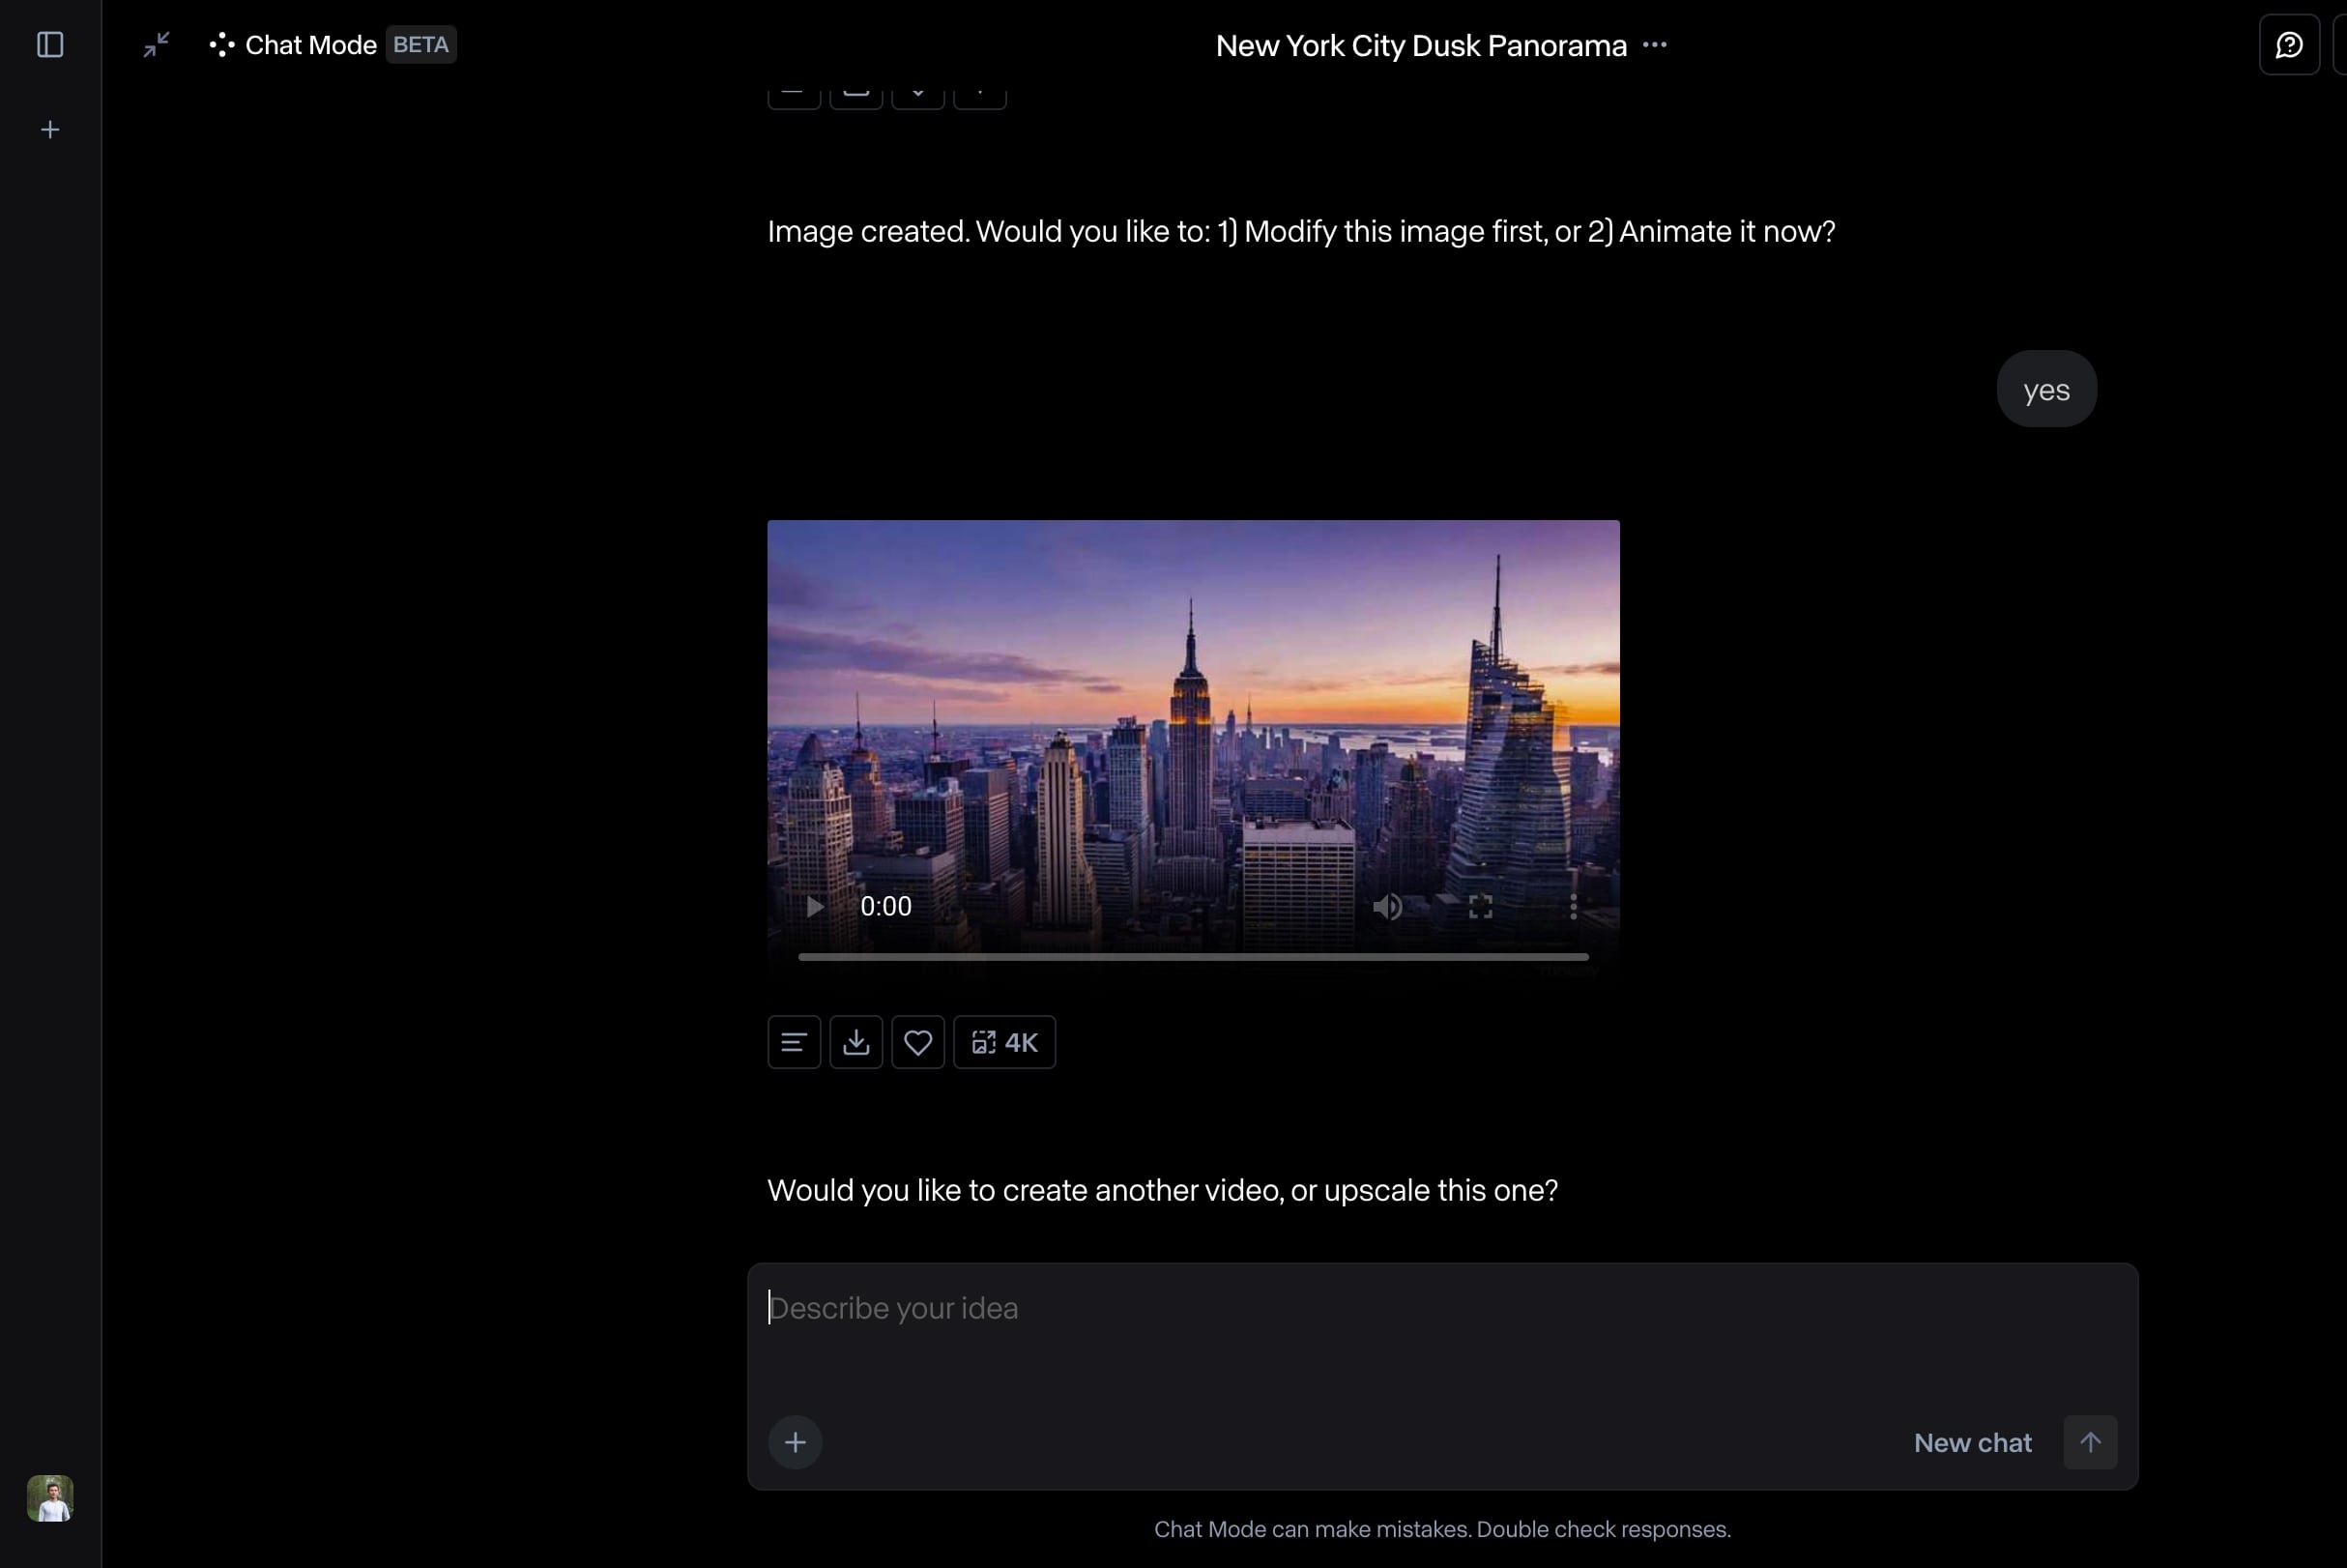This screenshot has height=1568, width=2347.
Task: Toggle the left sidebar panel icon
Action: [50, 45]
